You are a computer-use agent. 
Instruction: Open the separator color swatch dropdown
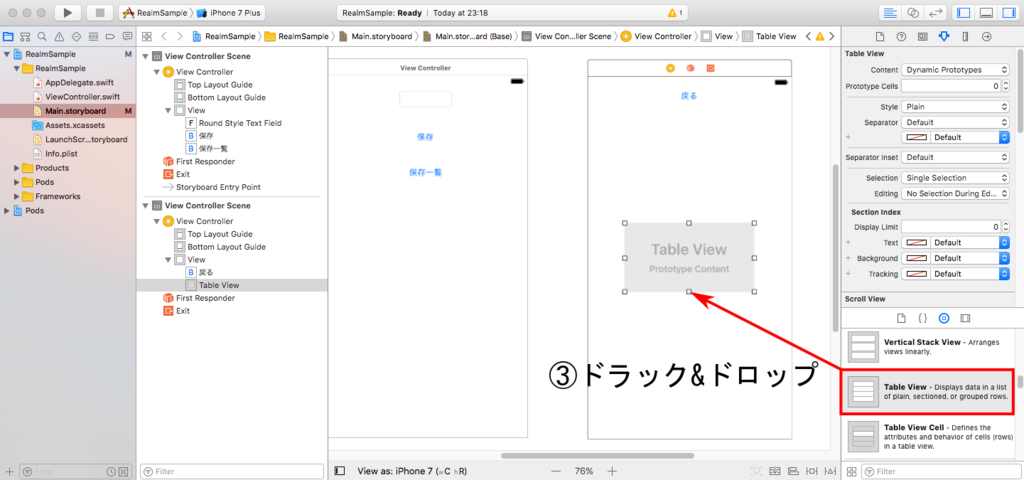[955, 138]
